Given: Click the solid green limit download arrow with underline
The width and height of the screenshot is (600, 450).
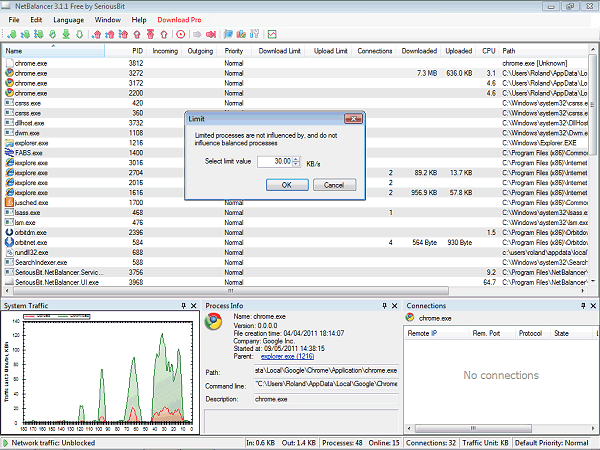Looking at the screenshot, I should (66, 34).
